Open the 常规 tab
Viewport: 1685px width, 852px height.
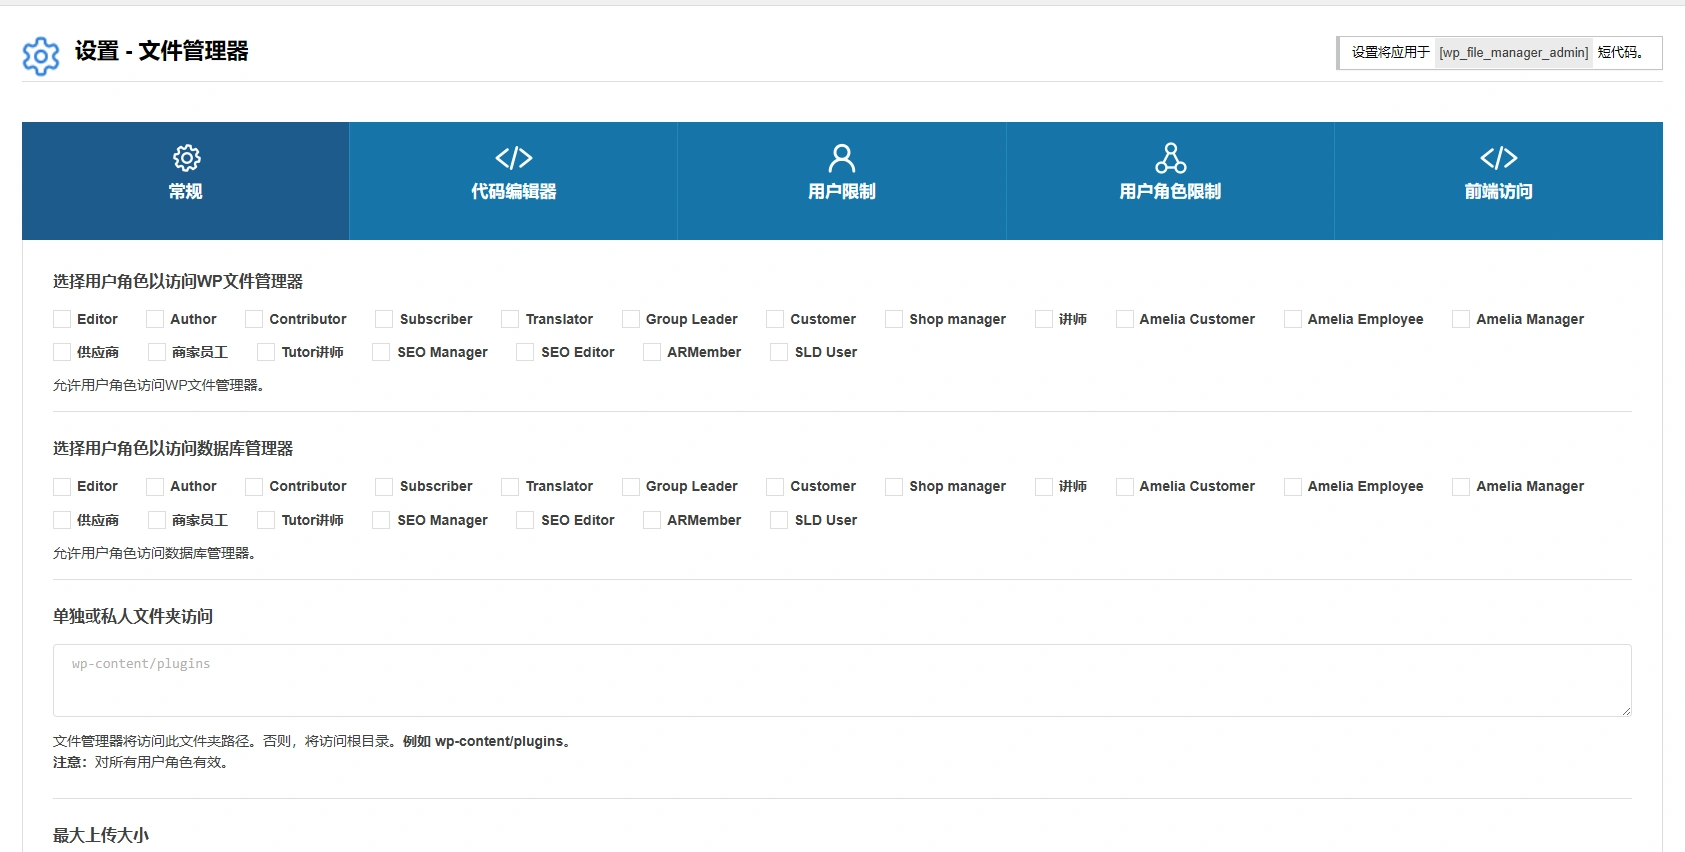[x=186, y=181]
